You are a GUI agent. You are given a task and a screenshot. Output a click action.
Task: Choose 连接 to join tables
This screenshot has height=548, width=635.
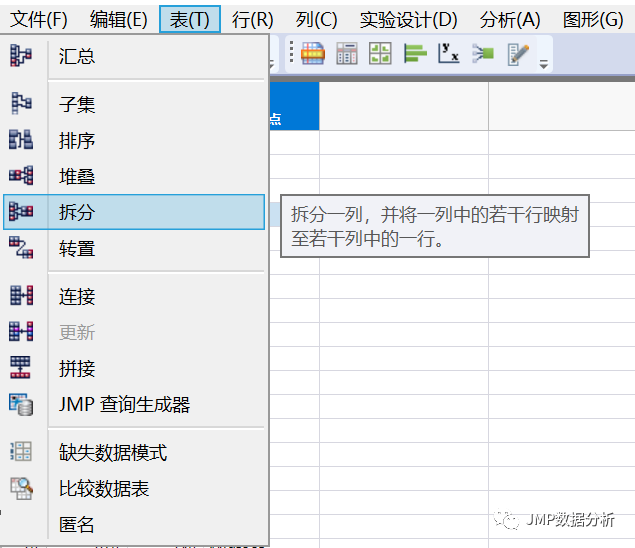point(77,296)
